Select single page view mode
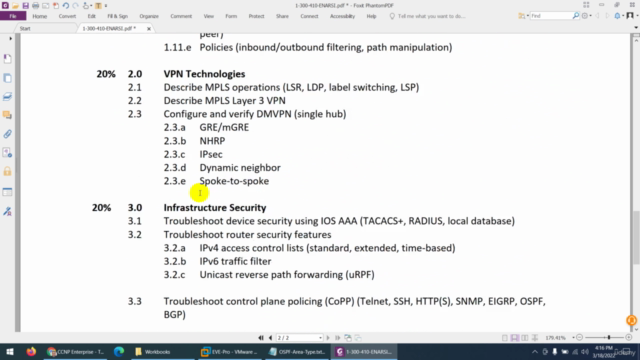The height and width of the screenshot is (360, 640). click(505, 338)
